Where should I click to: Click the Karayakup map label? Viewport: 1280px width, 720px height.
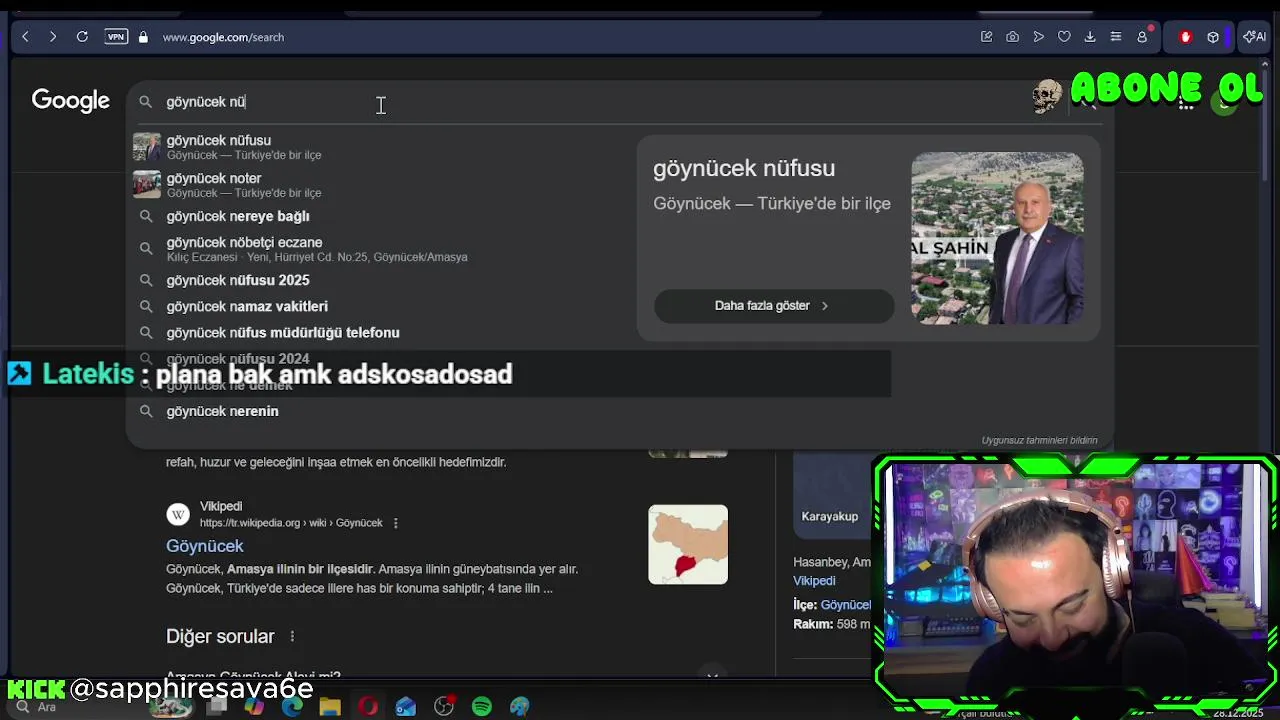[830, 516]
